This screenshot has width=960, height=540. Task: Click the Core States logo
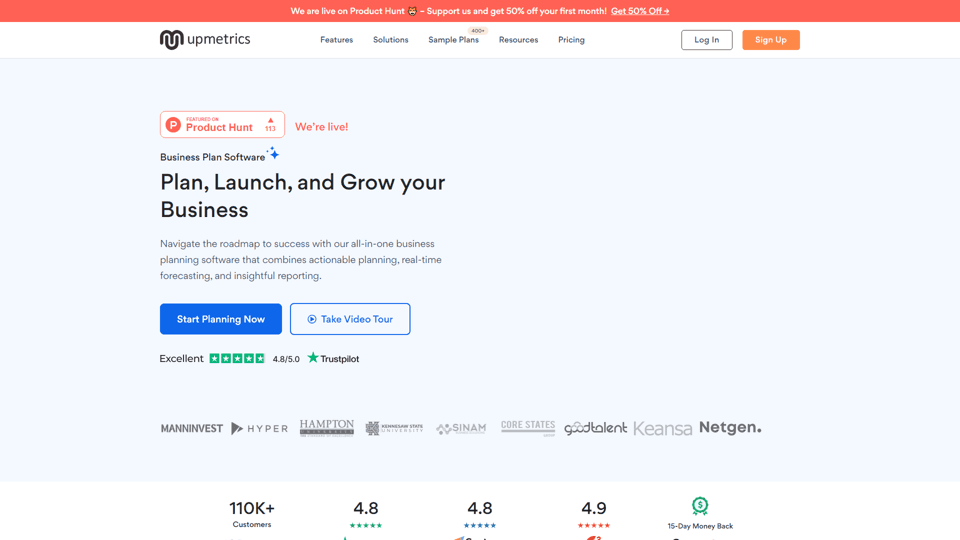click(x=528, y=427)
